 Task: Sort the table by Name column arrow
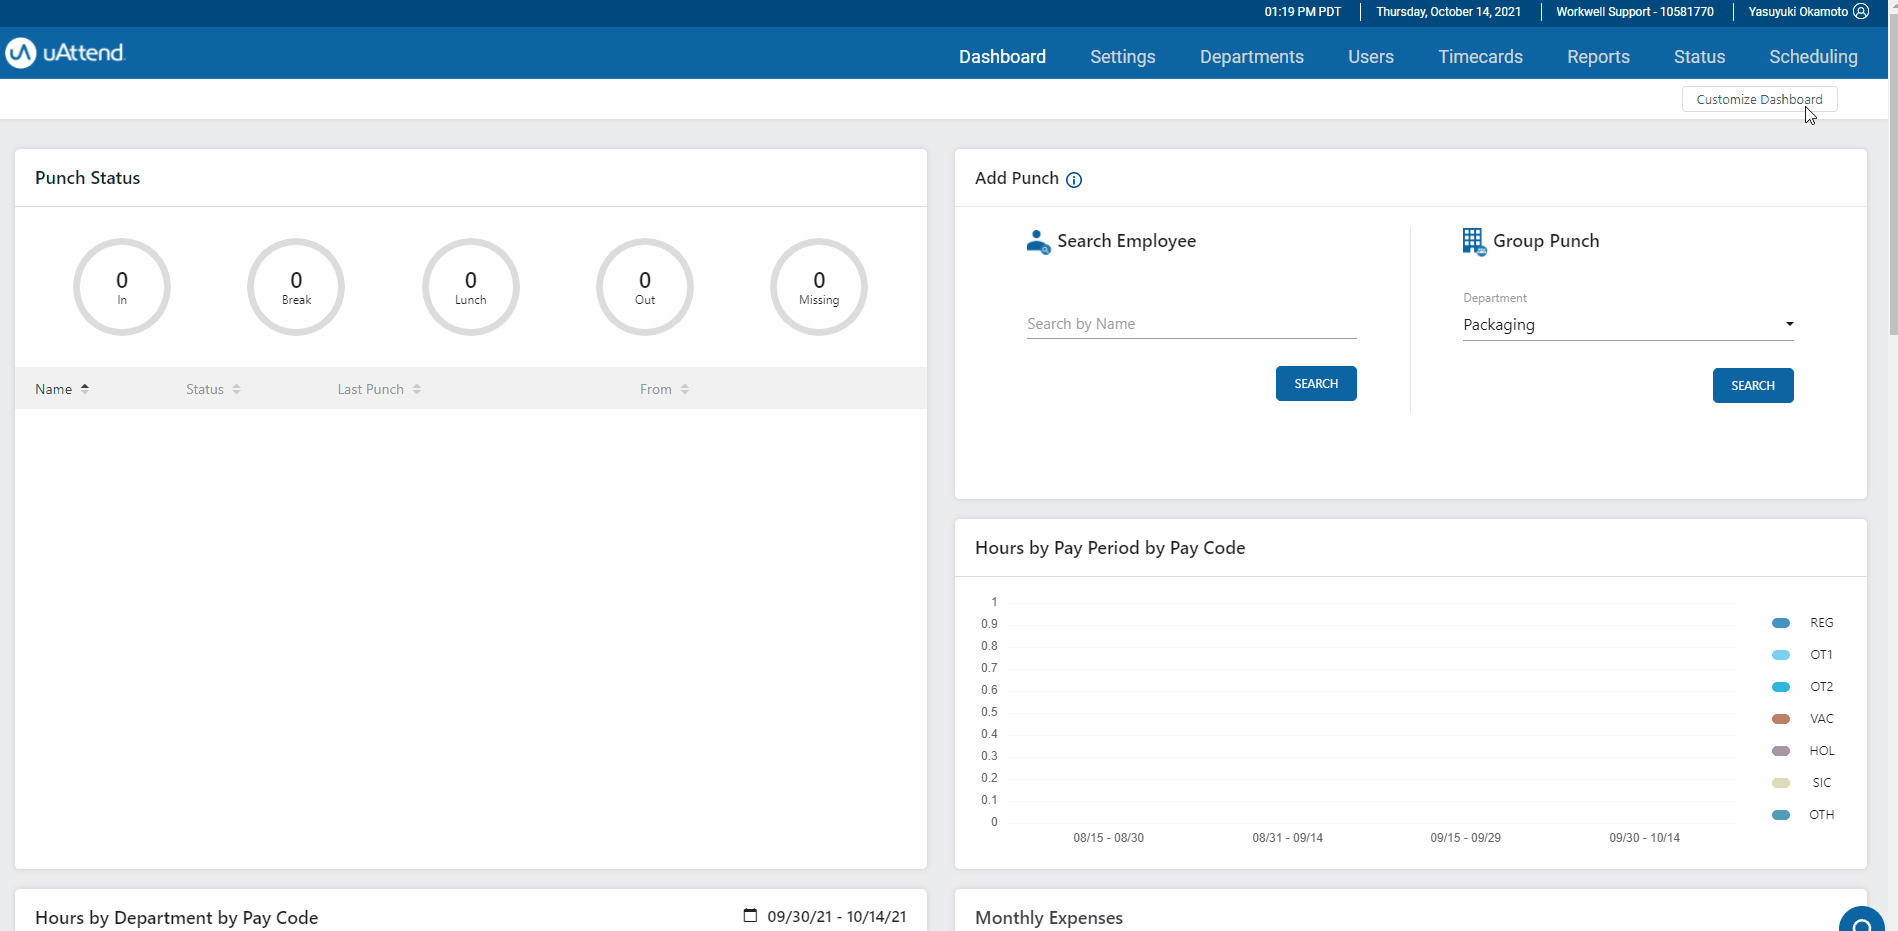click(85, 389)
